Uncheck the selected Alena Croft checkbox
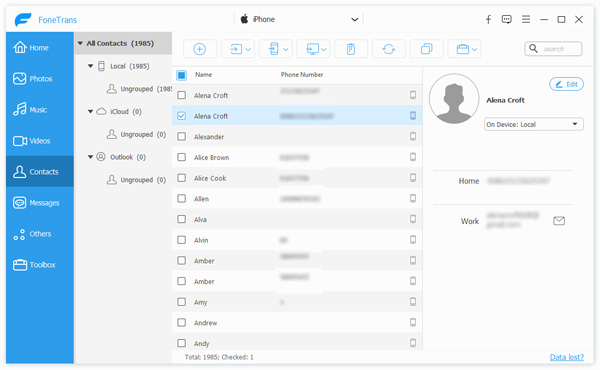This screenshot has width=600, height=370. click(x=182, y=116)
